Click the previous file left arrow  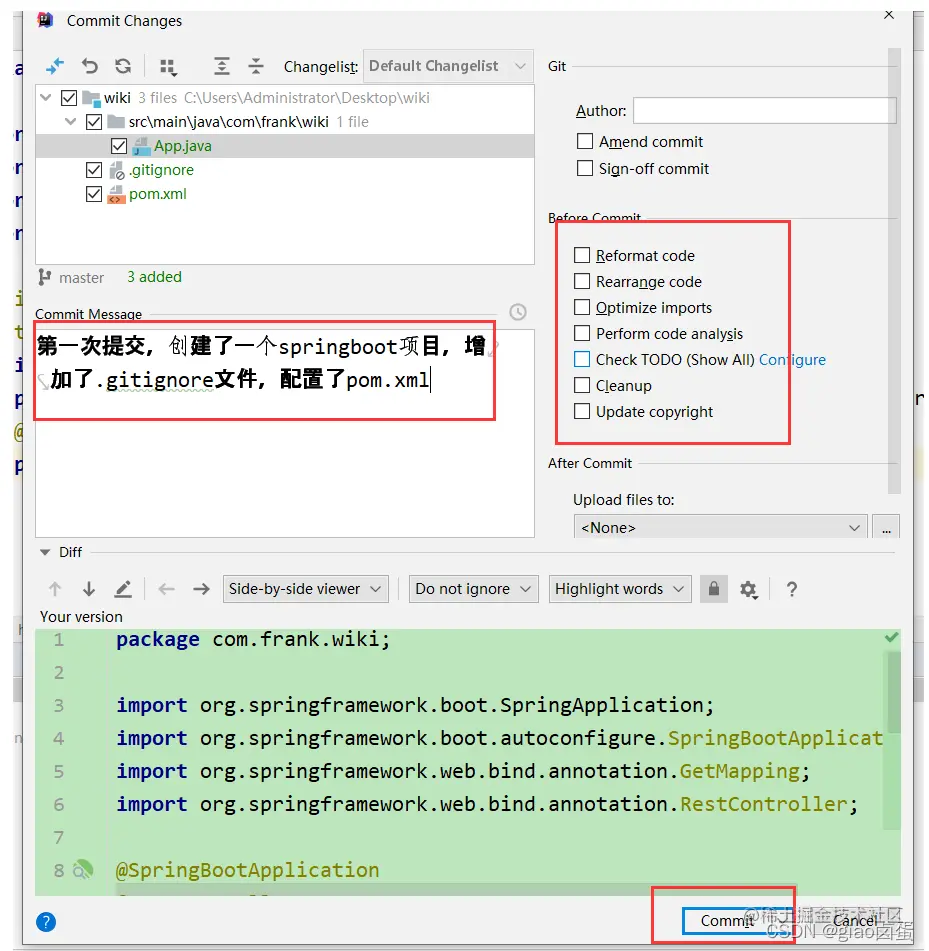tap(166, 589)
